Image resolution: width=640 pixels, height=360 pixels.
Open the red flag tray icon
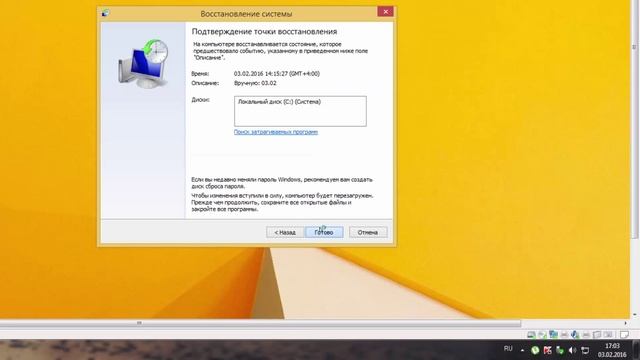click(547, 350)
